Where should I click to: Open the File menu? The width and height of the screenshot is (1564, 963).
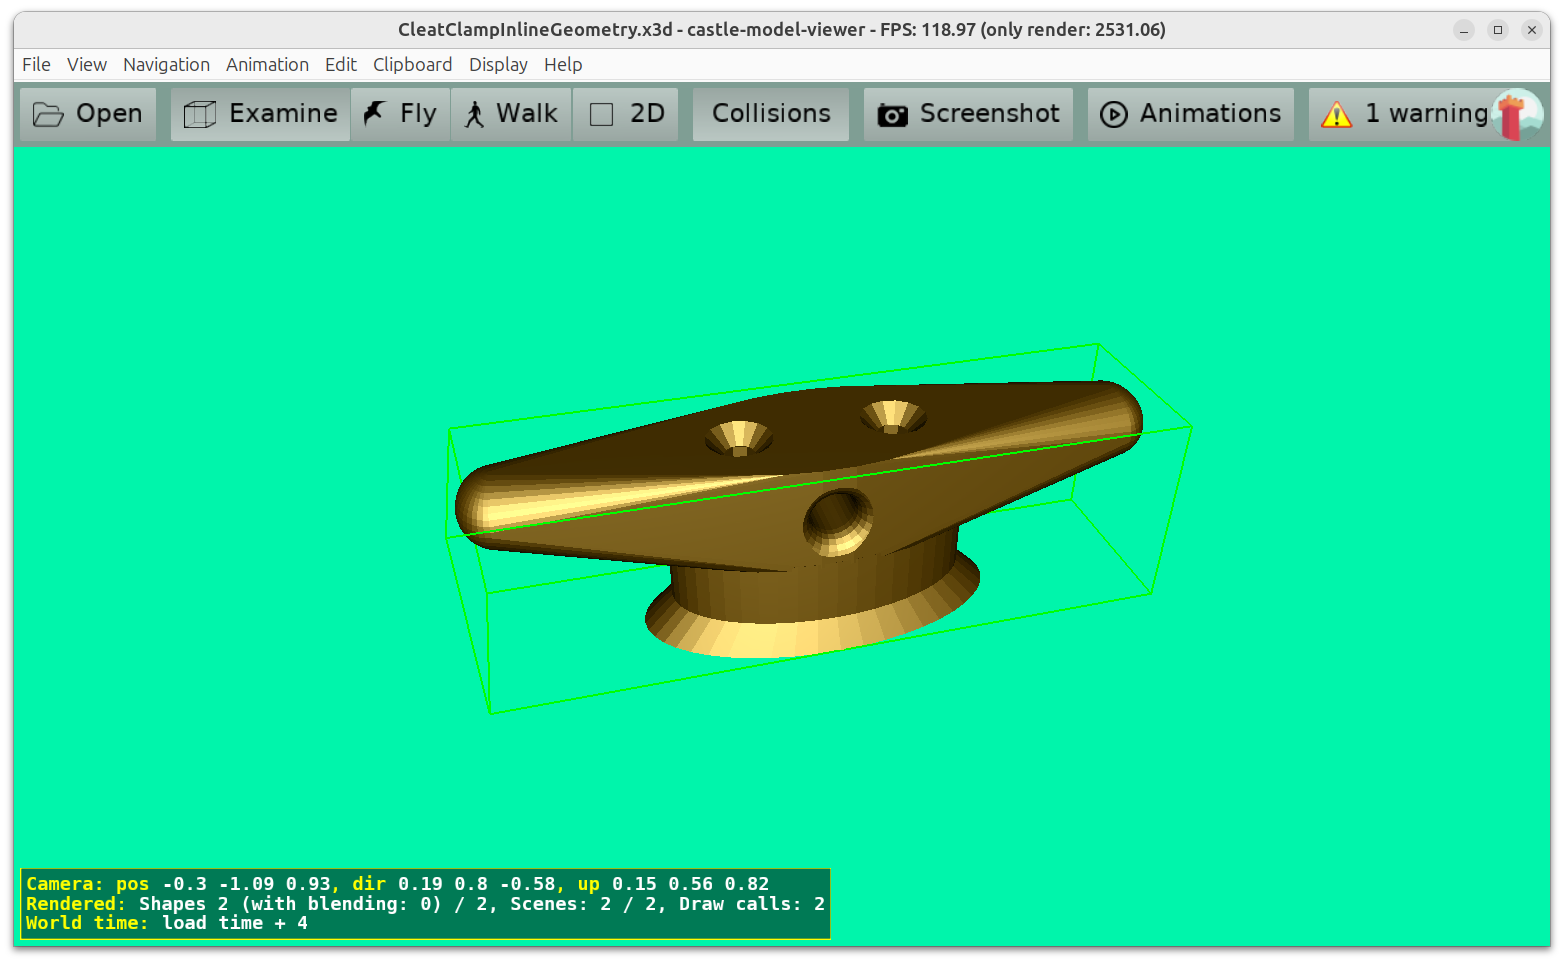coord(36,64)
